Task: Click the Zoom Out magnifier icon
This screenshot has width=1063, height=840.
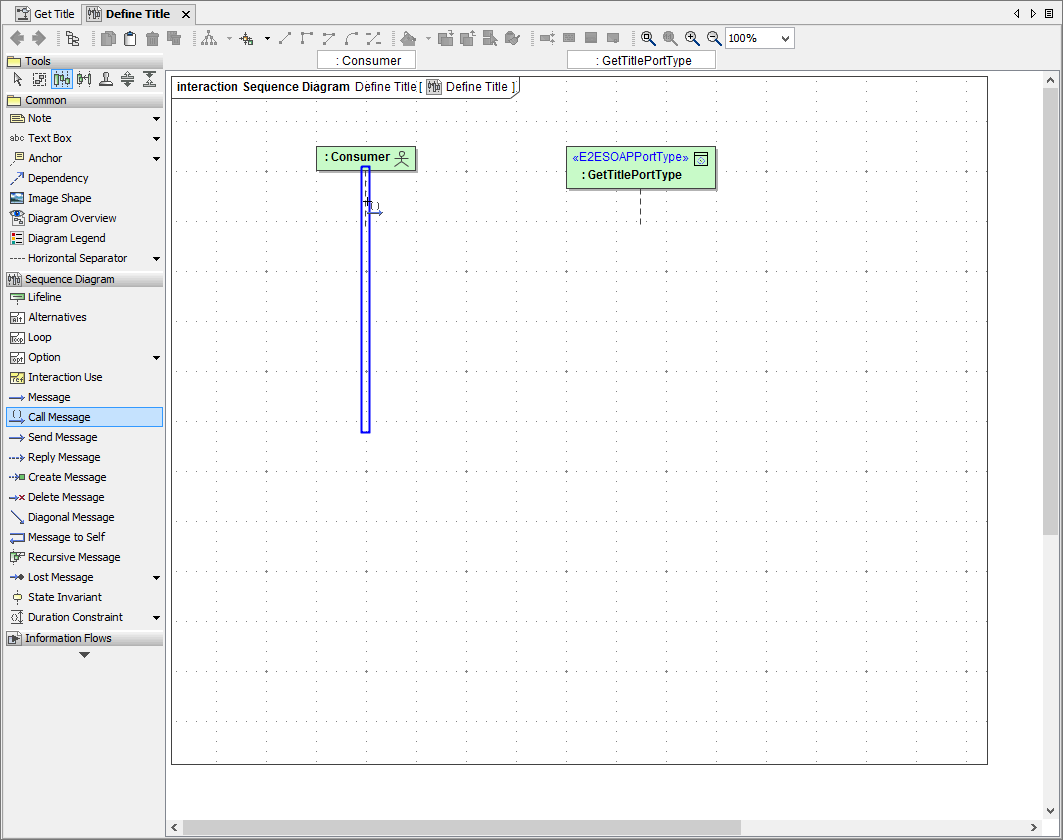Action: pyautogui.click(x=714, y=38)
